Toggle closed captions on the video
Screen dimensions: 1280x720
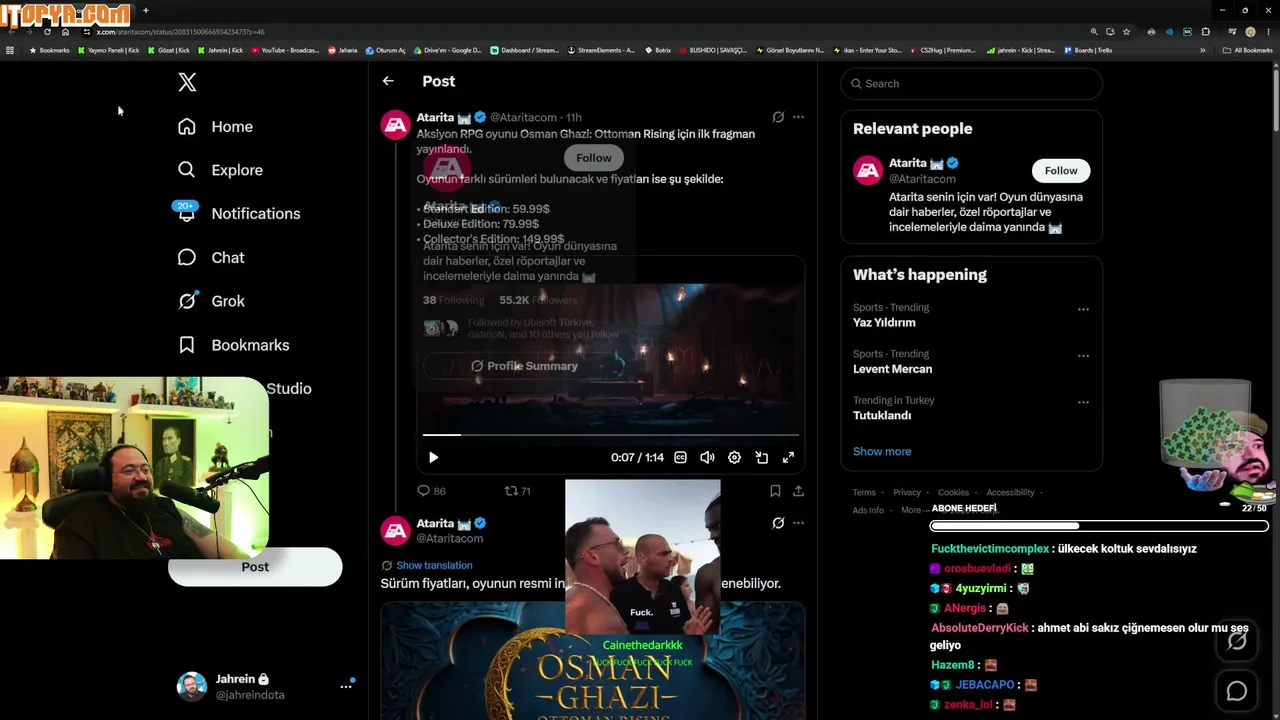click(680, 457)
